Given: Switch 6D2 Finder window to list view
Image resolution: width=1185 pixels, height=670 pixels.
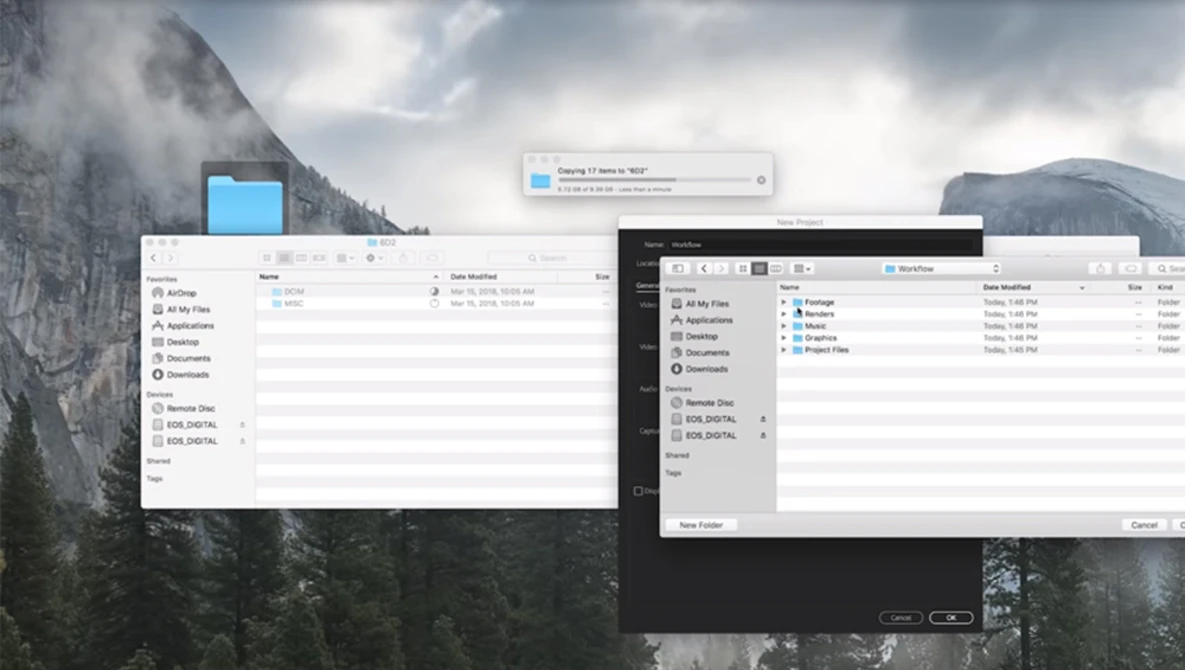Looking at the screenshot, I should [x=284, y=258].
